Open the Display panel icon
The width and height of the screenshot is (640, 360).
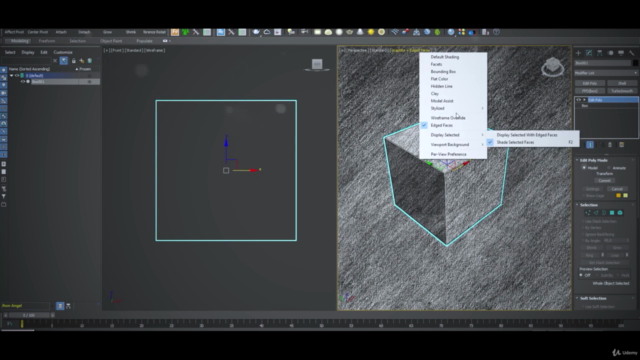(621, 53)
